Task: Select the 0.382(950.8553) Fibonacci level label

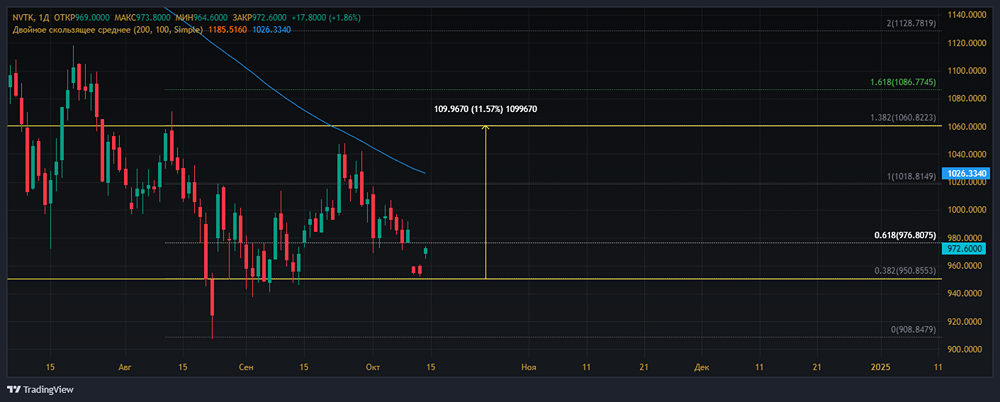Action: tap(905, 271)
